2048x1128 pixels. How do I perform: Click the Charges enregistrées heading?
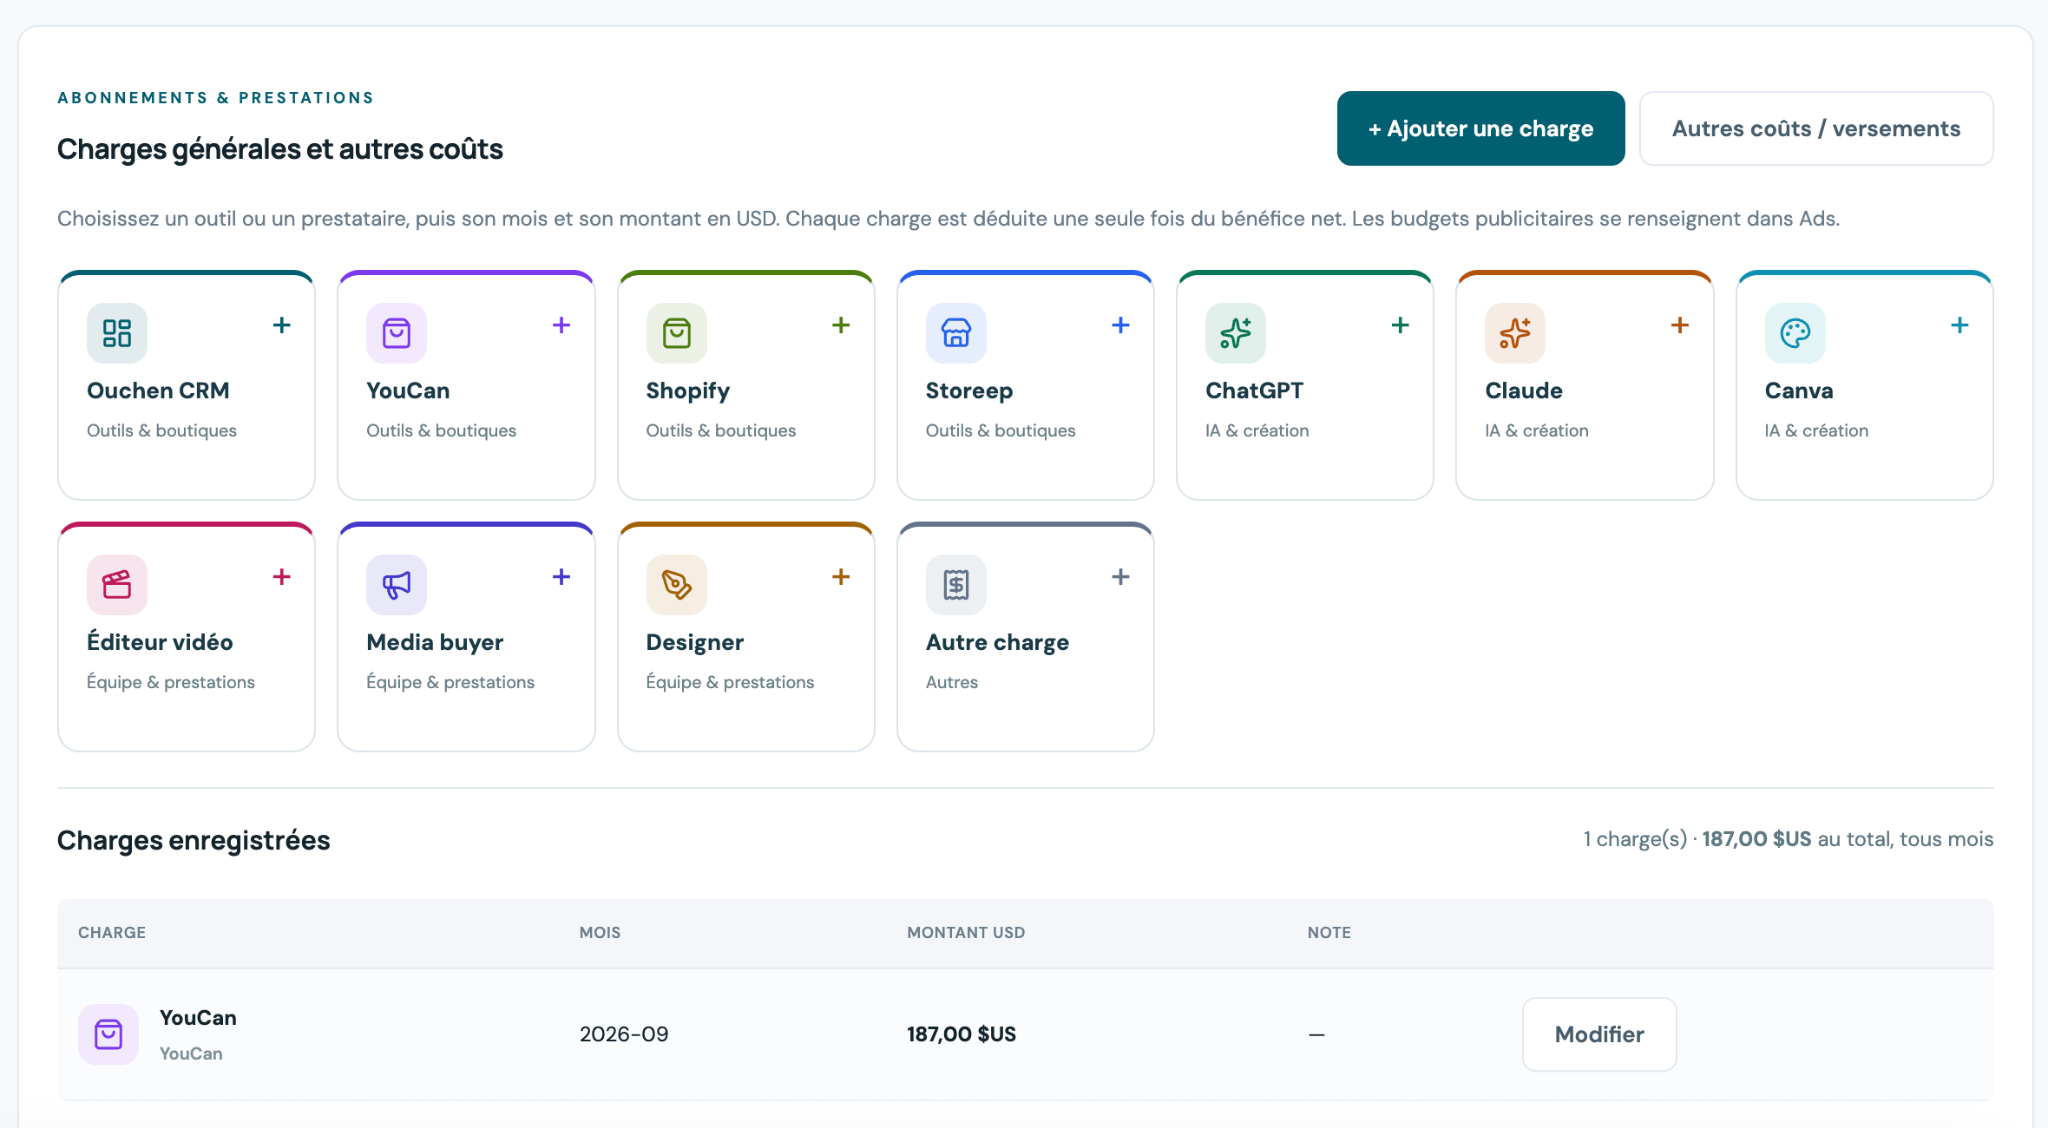(194, 840)
